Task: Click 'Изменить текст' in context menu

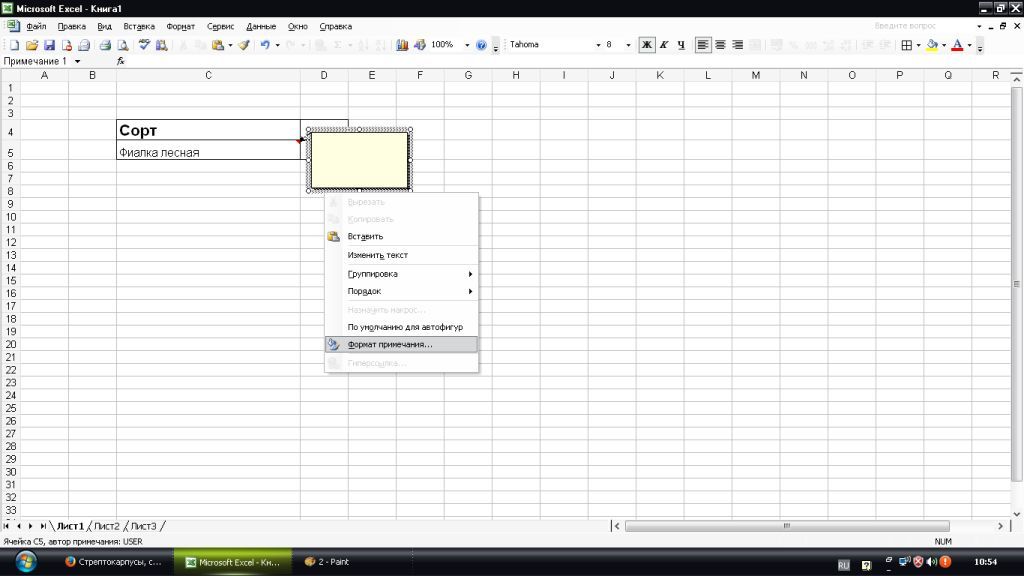Action: [x=377, y=255]
